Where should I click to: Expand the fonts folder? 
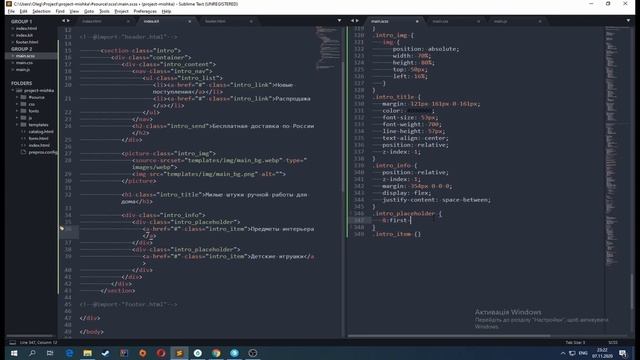coord(17,111)
